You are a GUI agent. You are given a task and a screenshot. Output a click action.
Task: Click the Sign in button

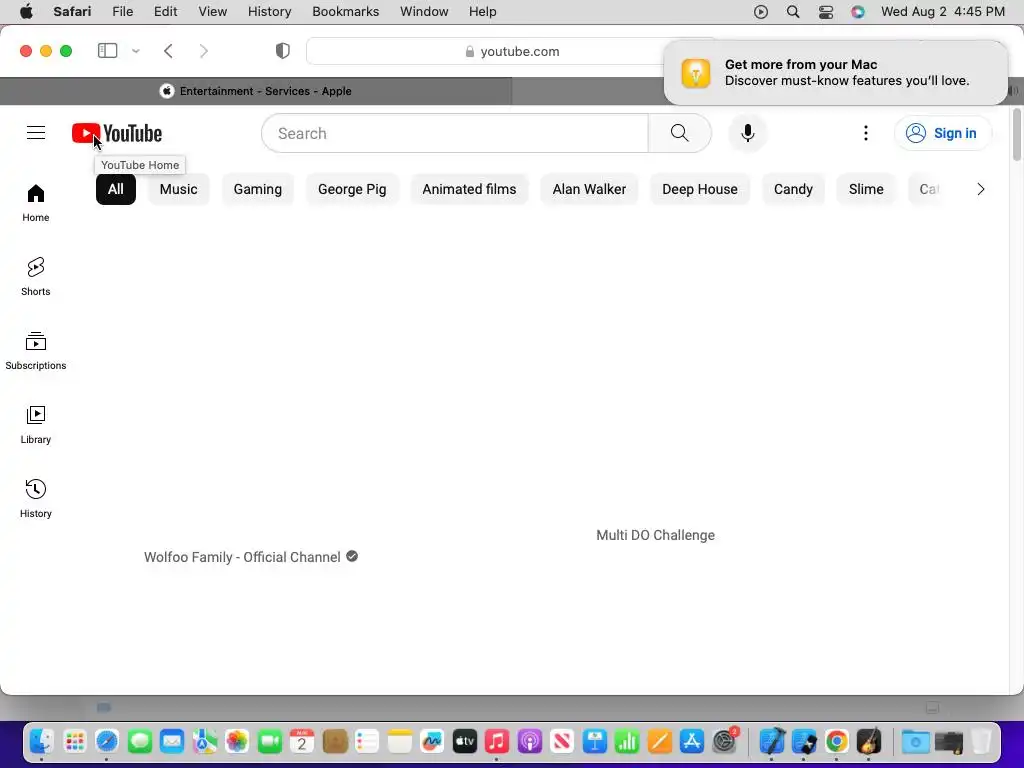pos(942,133)
